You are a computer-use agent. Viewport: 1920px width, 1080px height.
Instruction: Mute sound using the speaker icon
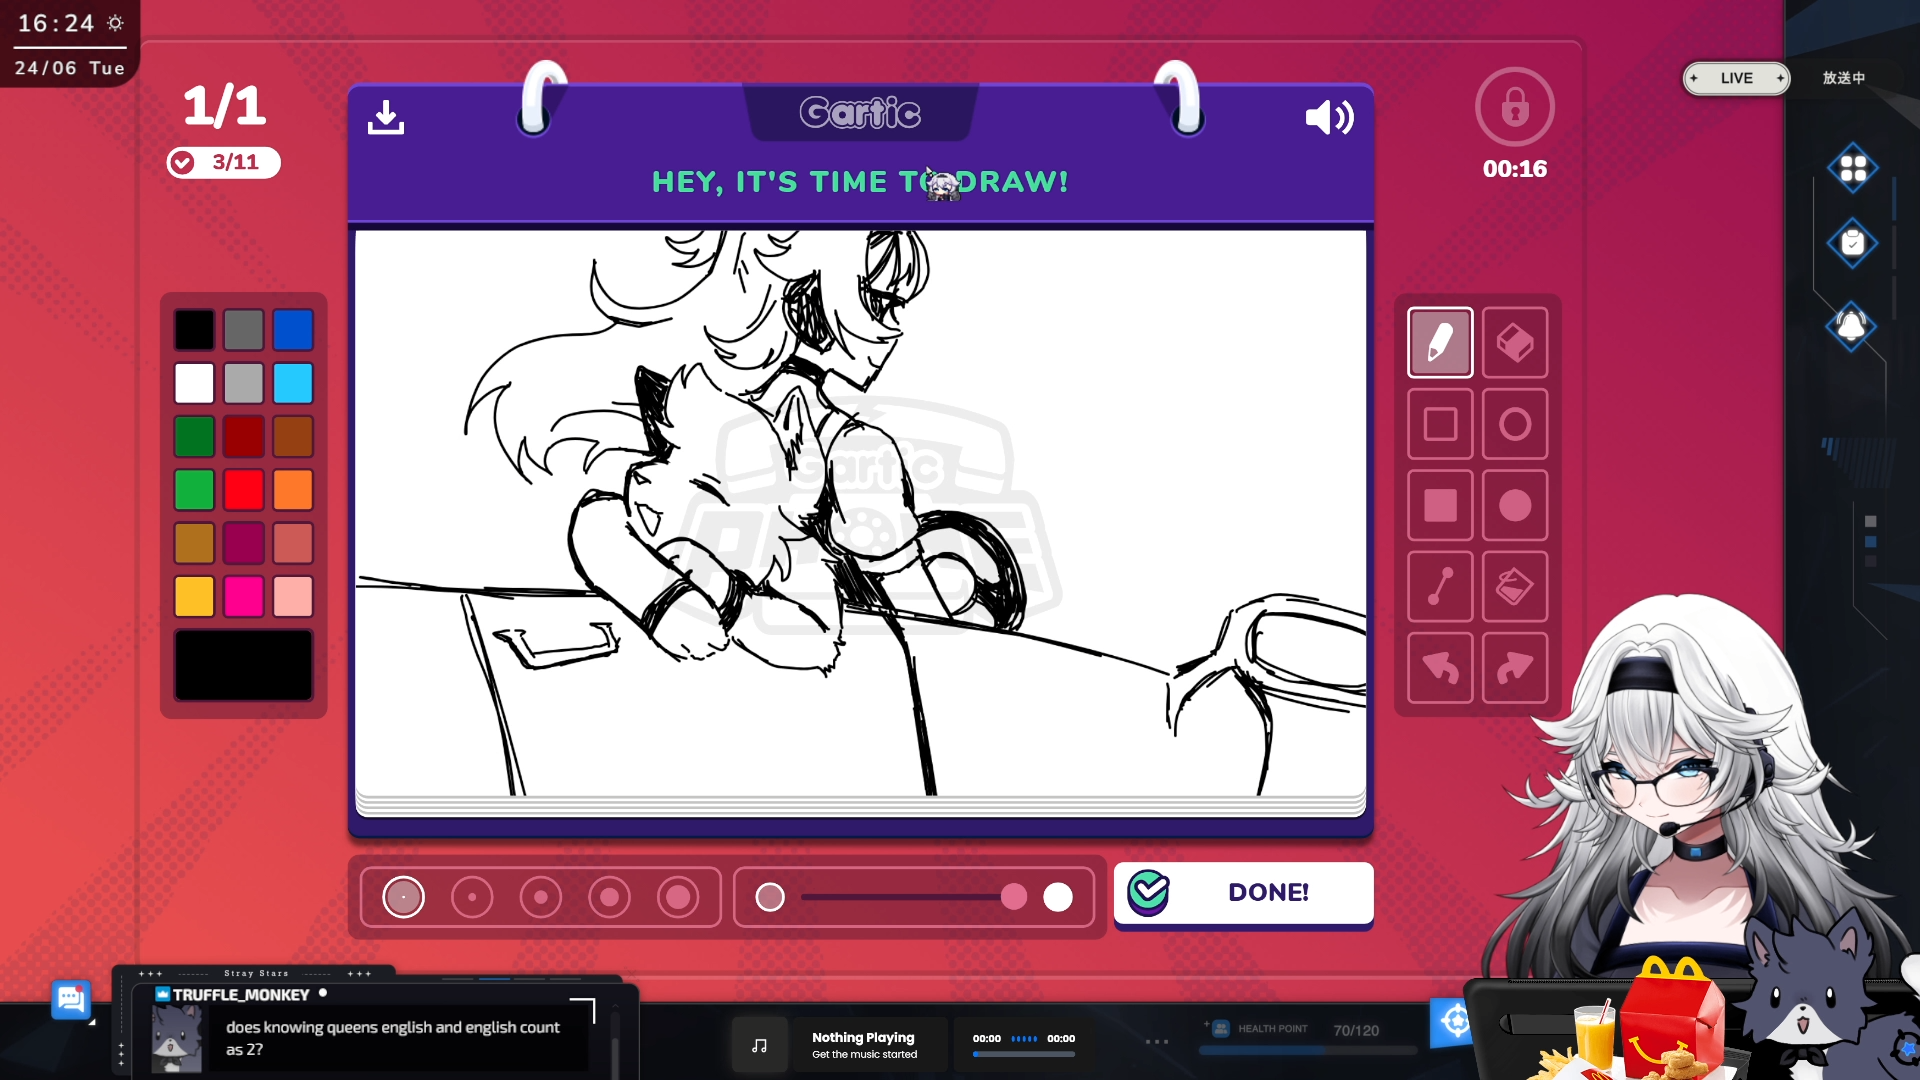[x=1329, y=117]
